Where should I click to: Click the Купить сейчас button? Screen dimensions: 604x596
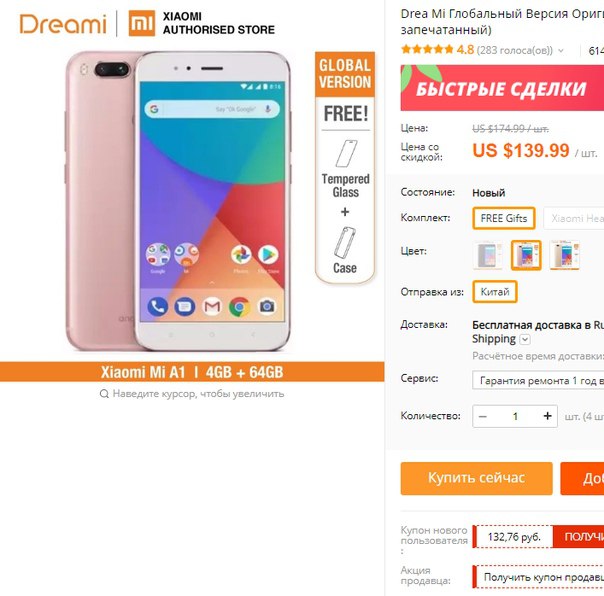pos(476,478)
